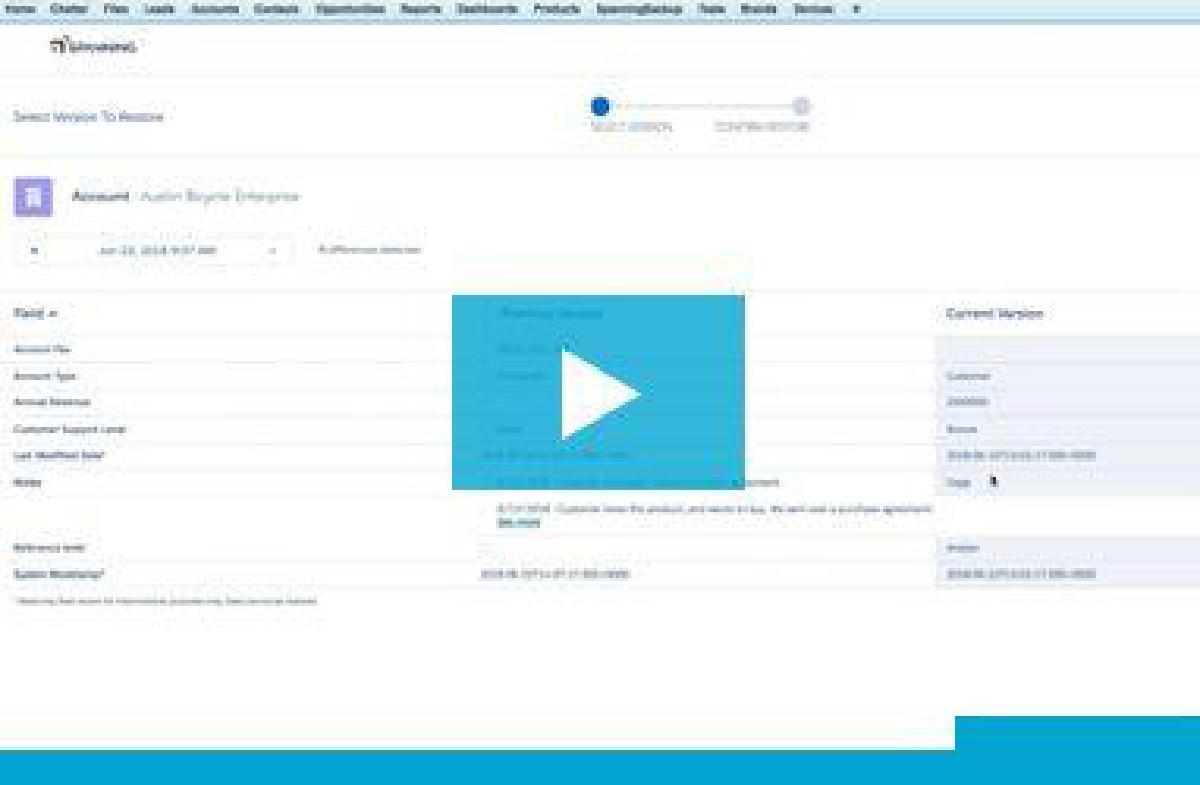Go to the previous version using left arrow

point(35,250)
